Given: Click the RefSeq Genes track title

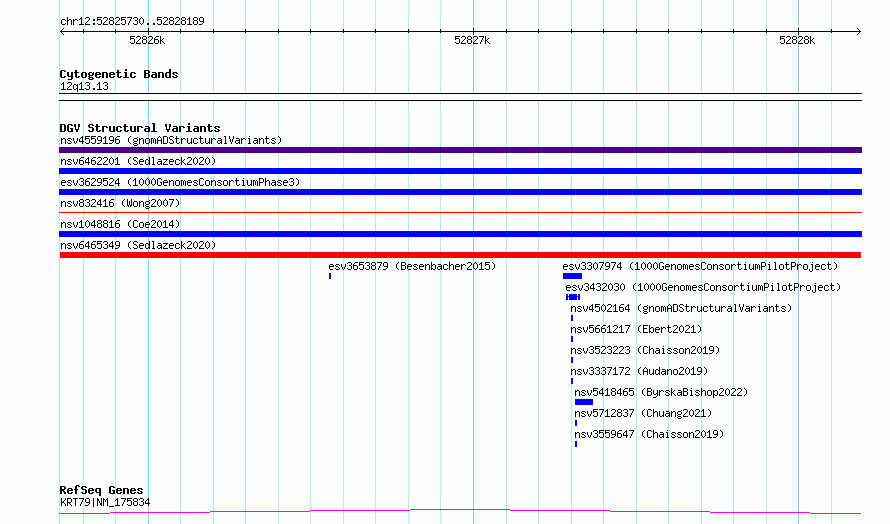Looking at the screenshot, I should (x=101, y=490).
